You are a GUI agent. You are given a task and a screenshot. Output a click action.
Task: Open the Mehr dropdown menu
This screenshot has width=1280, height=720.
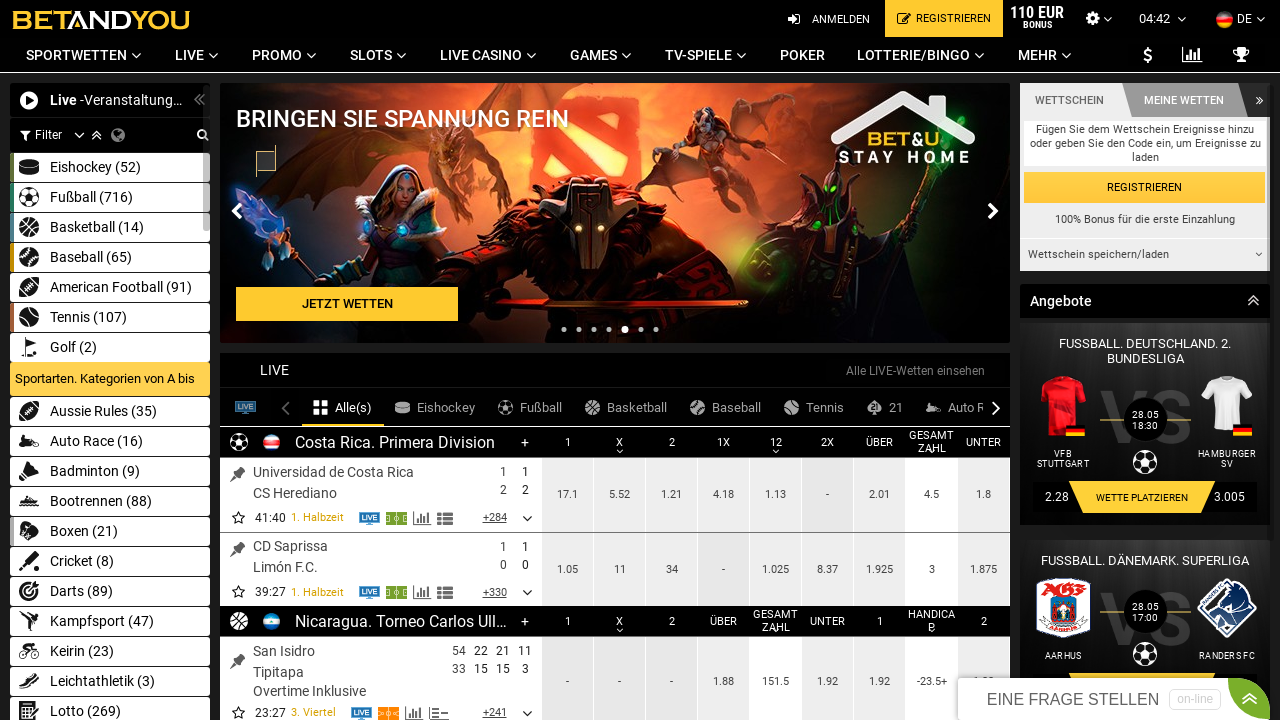1045,55
